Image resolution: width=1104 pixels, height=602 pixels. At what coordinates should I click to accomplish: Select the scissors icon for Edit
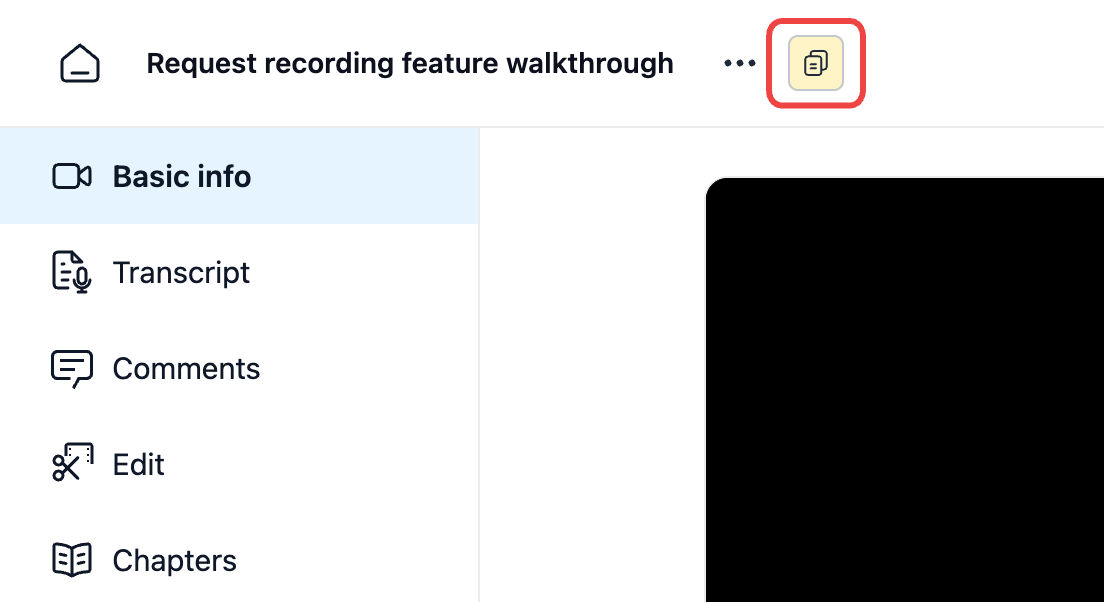tap(70, 463)
